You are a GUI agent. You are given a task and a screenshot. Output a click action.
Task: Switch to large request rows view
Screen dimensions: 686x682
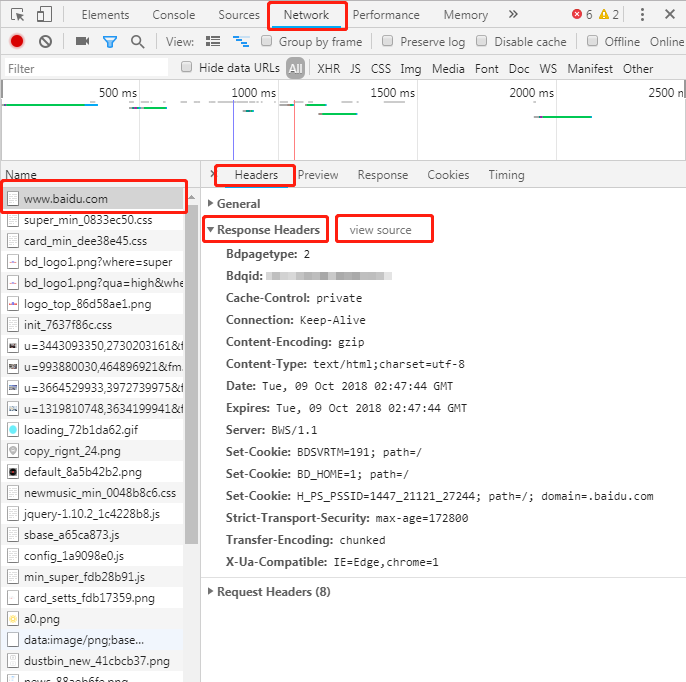(x=213, y=42)
